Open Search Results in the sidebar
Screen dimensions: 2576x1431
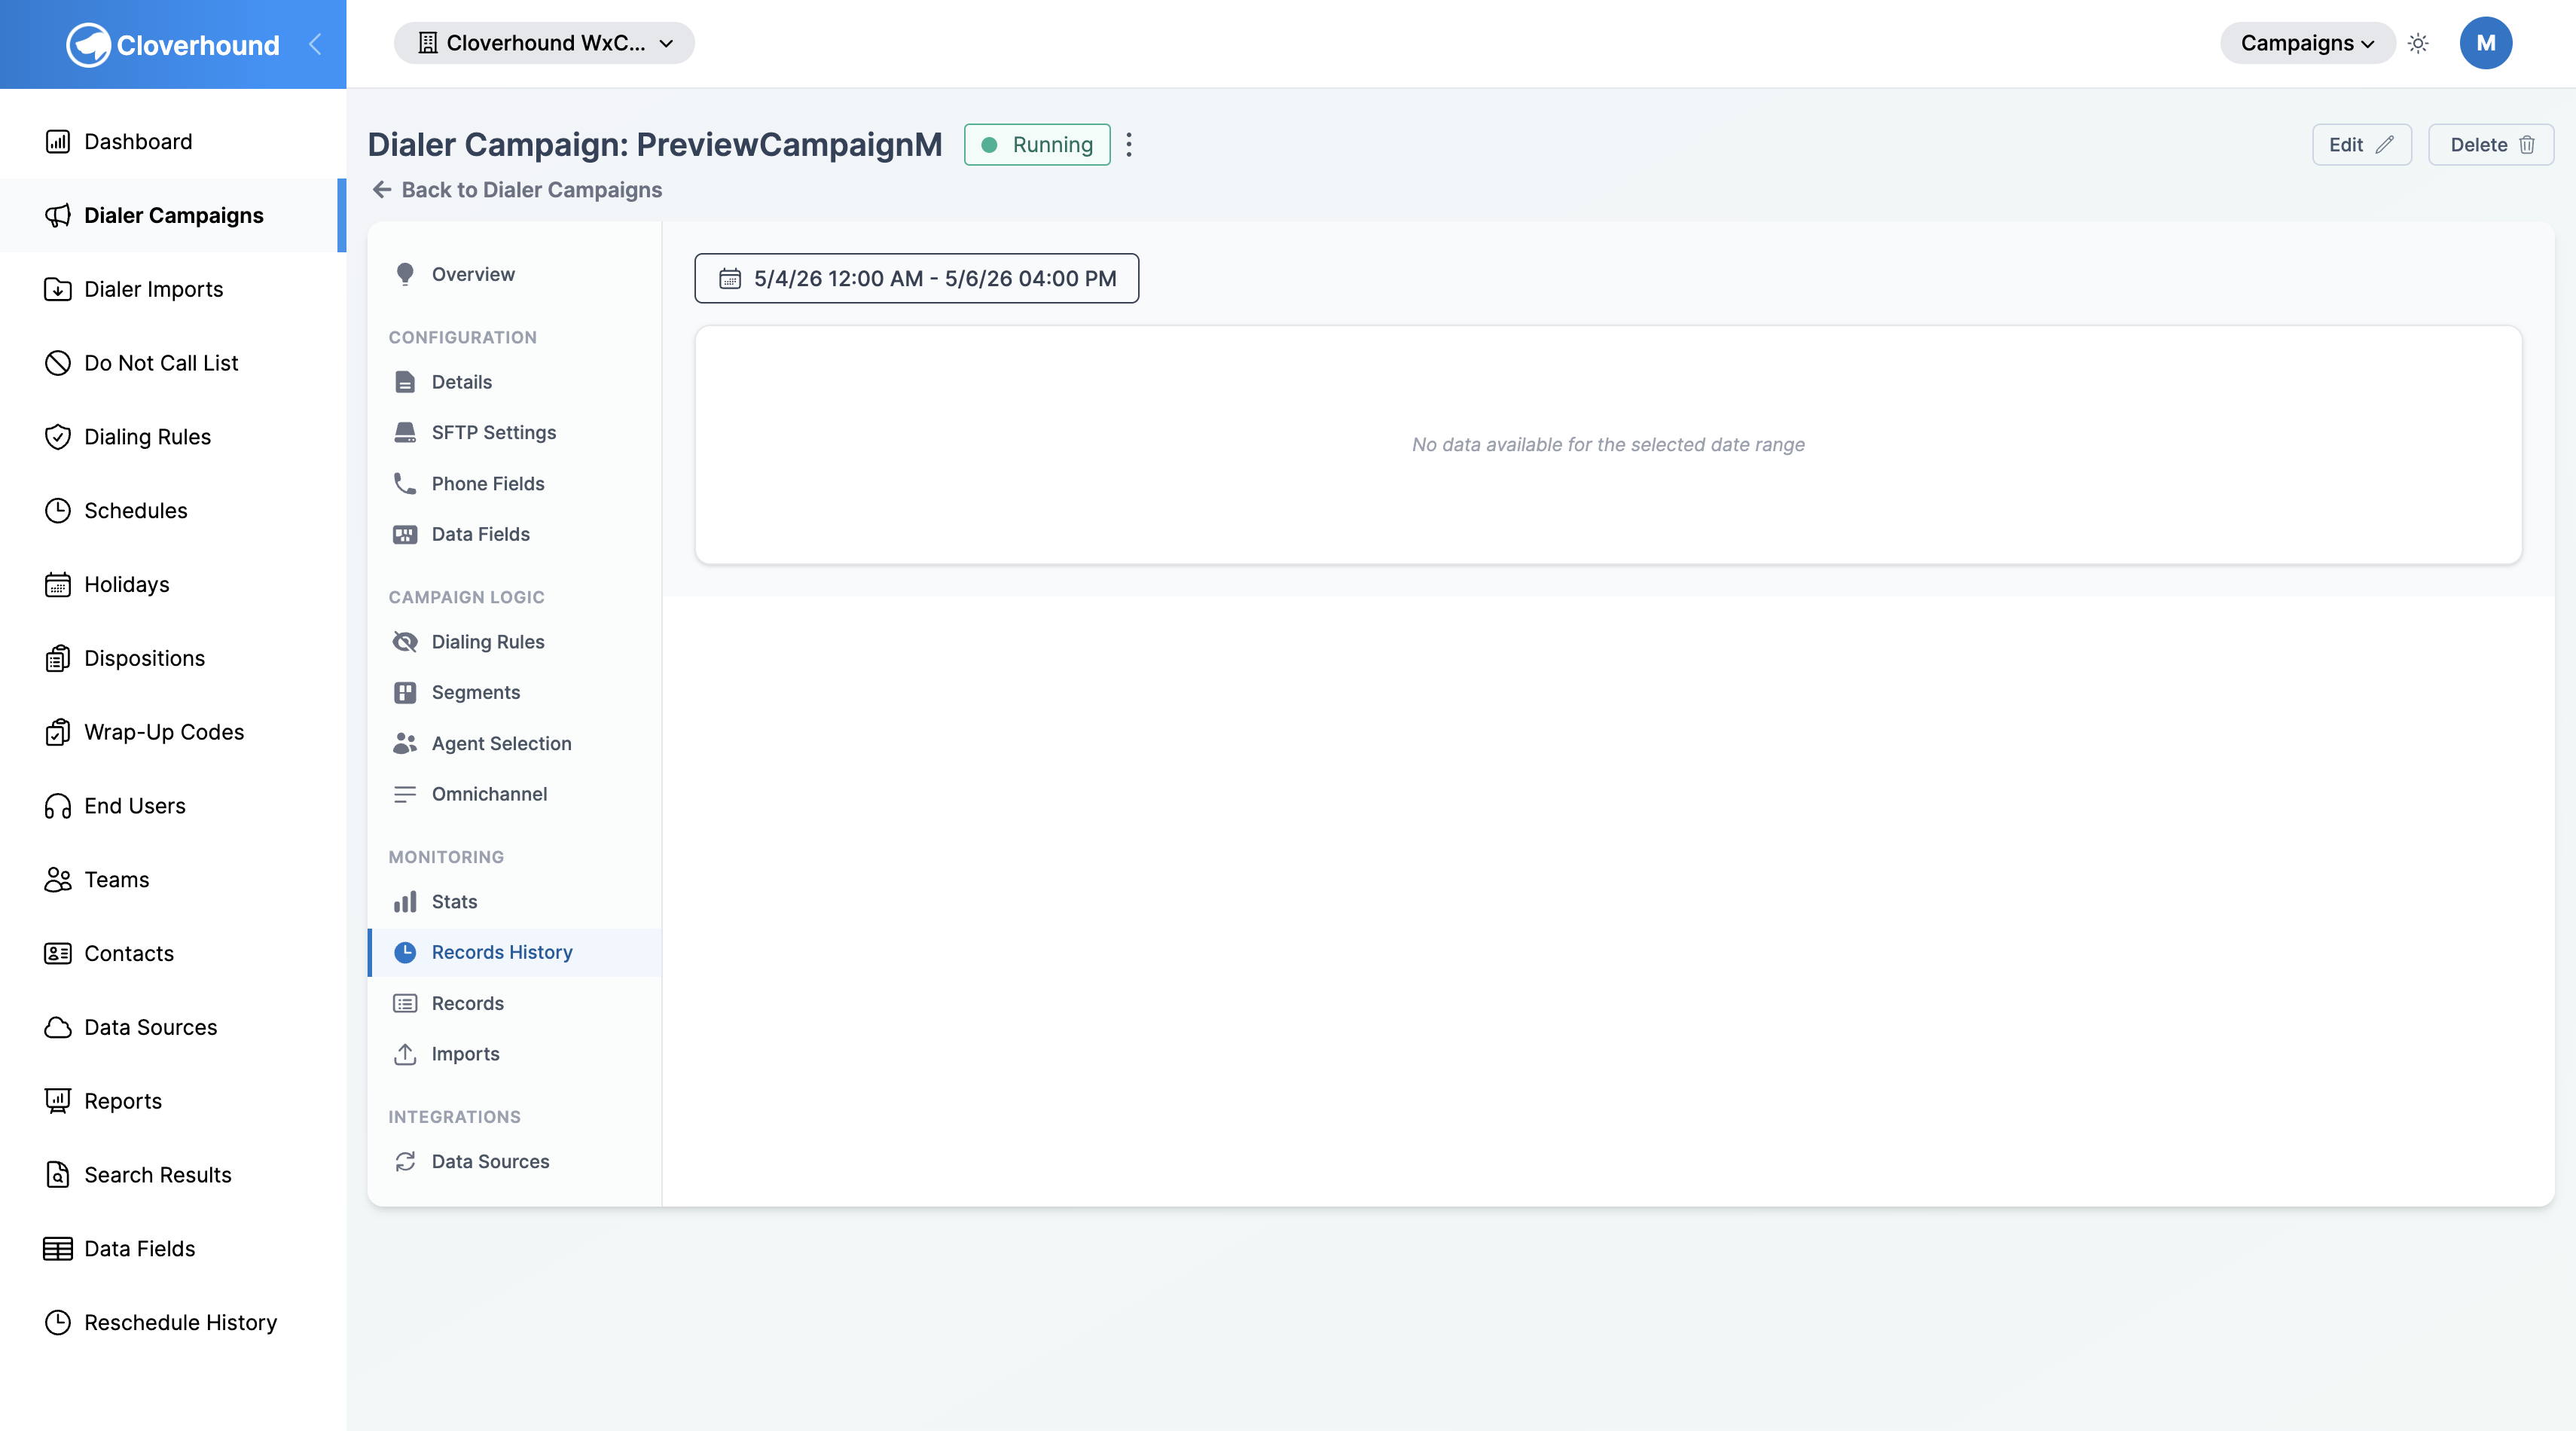(x=172, y=1175)
